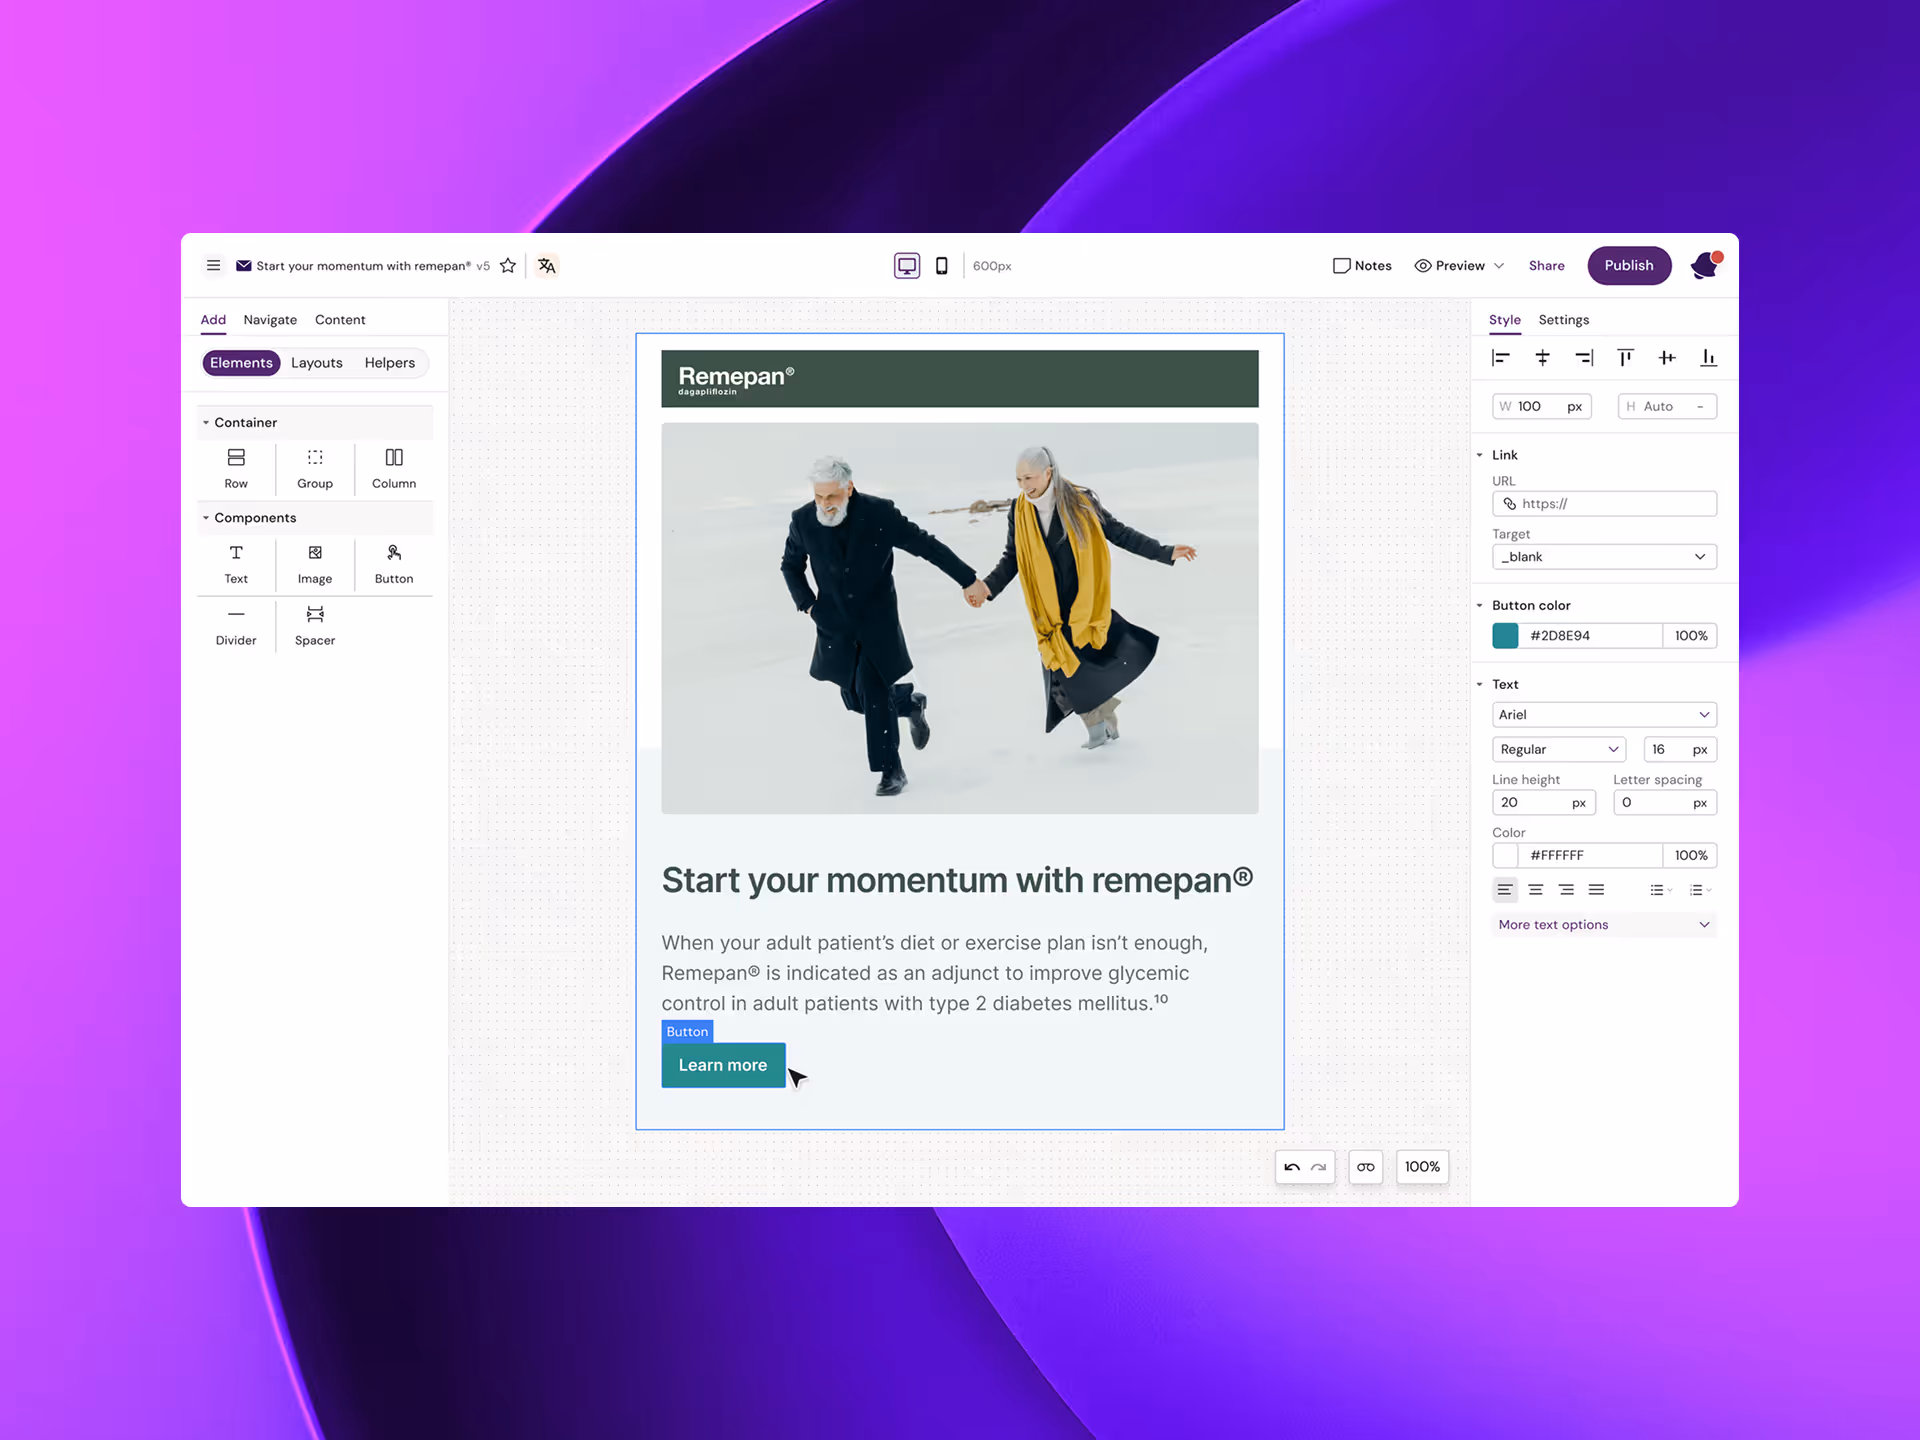1920x1440 pixels.
Task: Select desktop view toggle
Action: click(x=906, y=265)
